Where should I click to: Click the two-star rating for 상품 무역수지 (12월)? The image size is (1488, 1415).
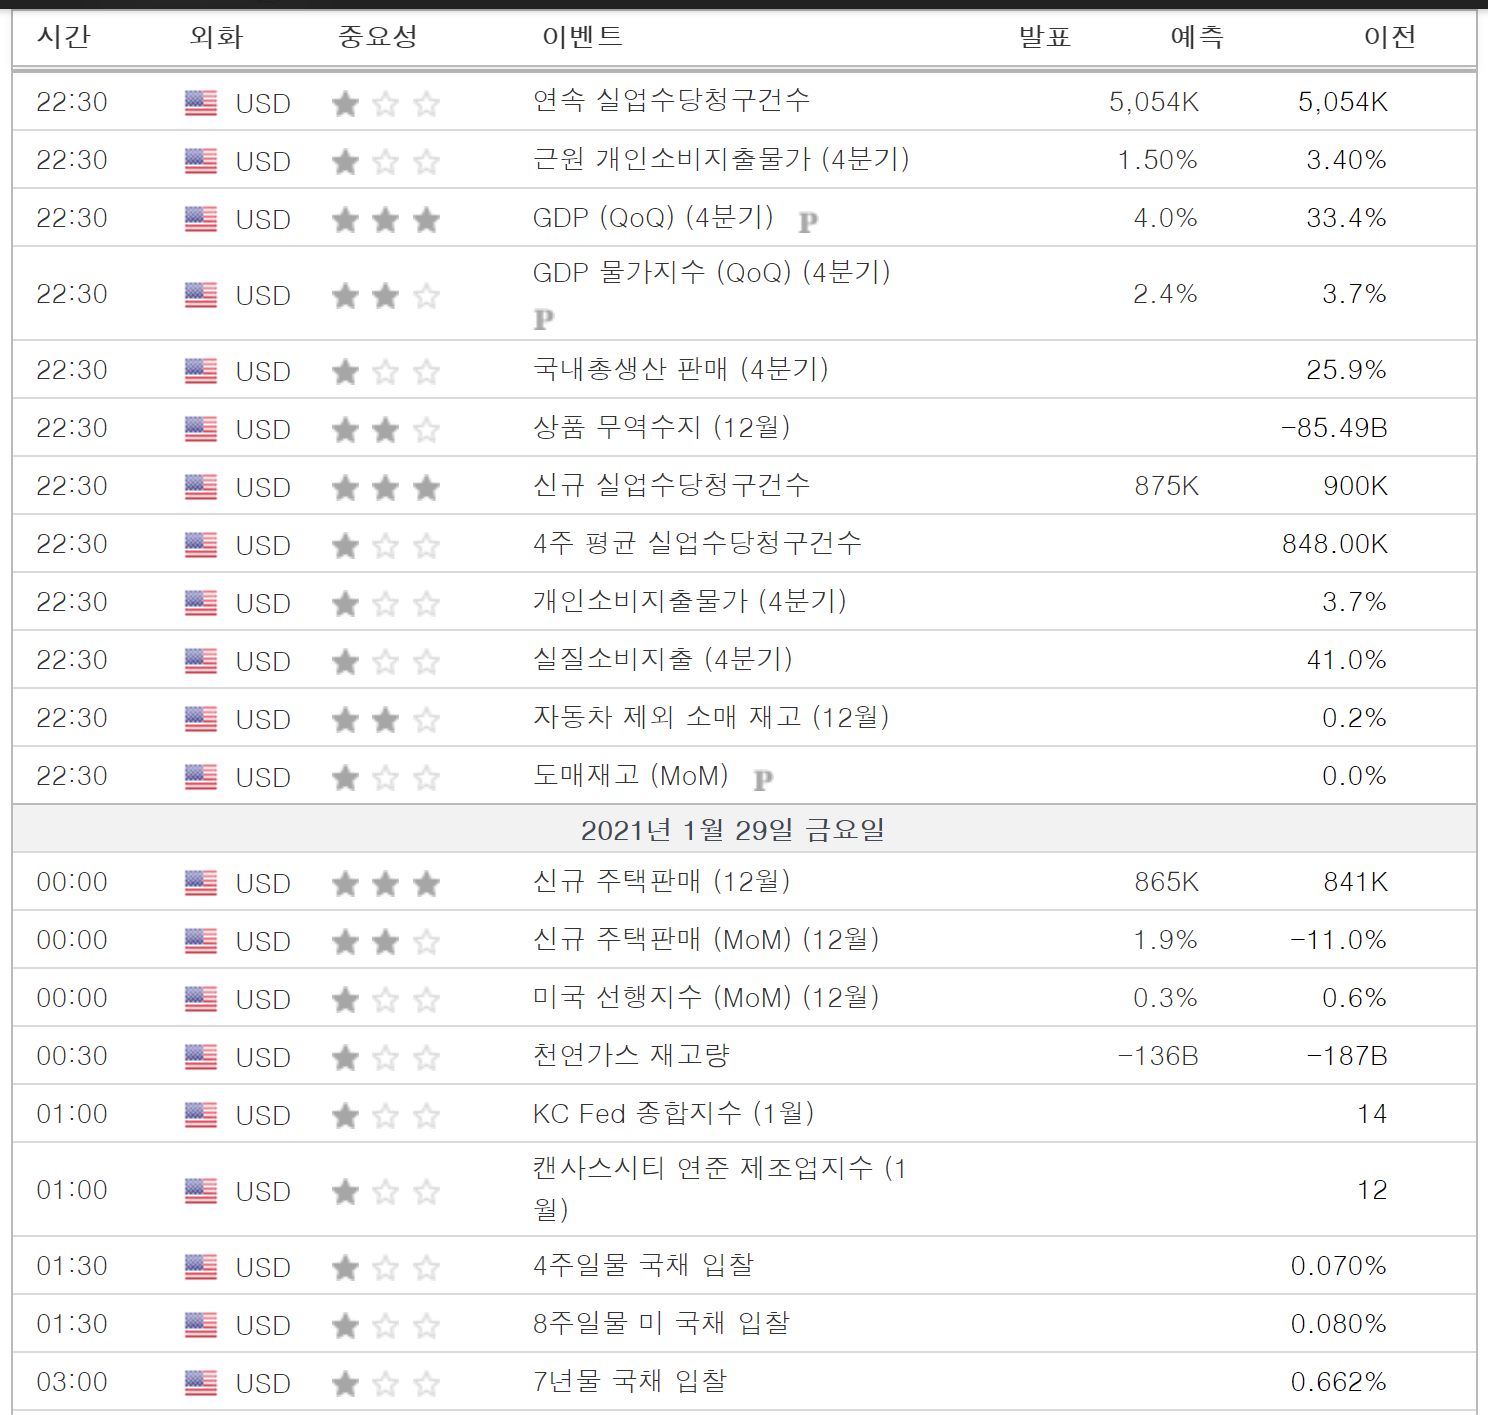[x=386, y=429]
